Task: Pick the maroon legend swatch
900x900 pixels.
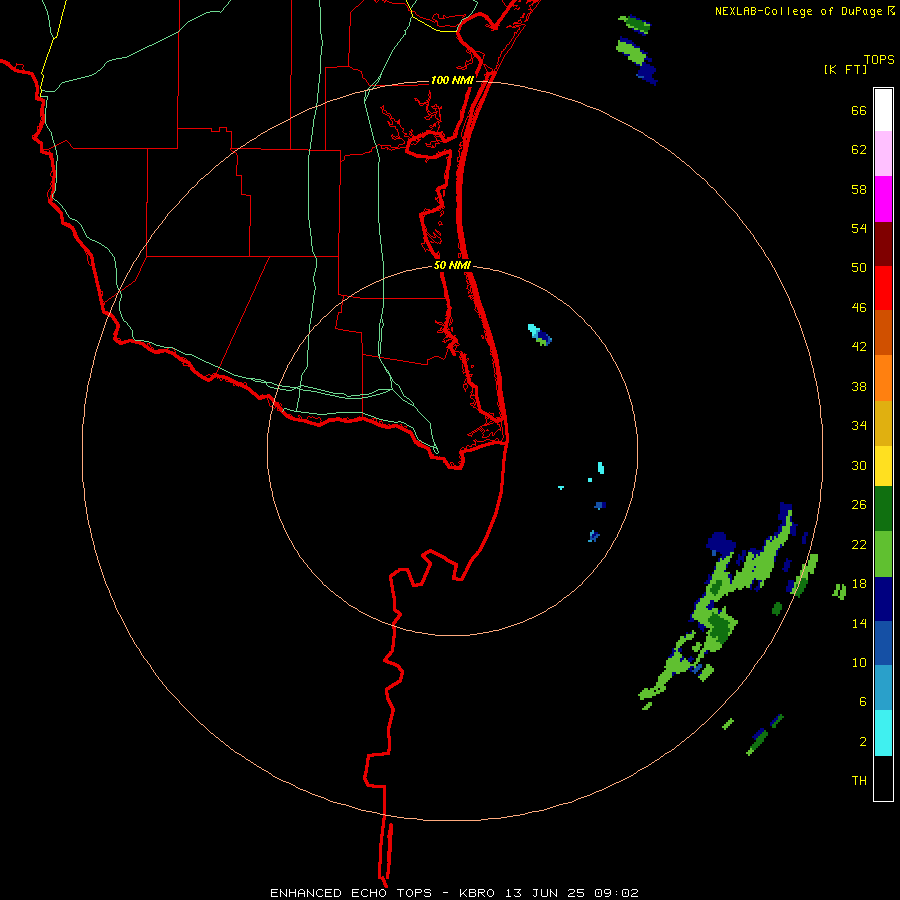Action: pyautogui.click(x=883, y=243)
